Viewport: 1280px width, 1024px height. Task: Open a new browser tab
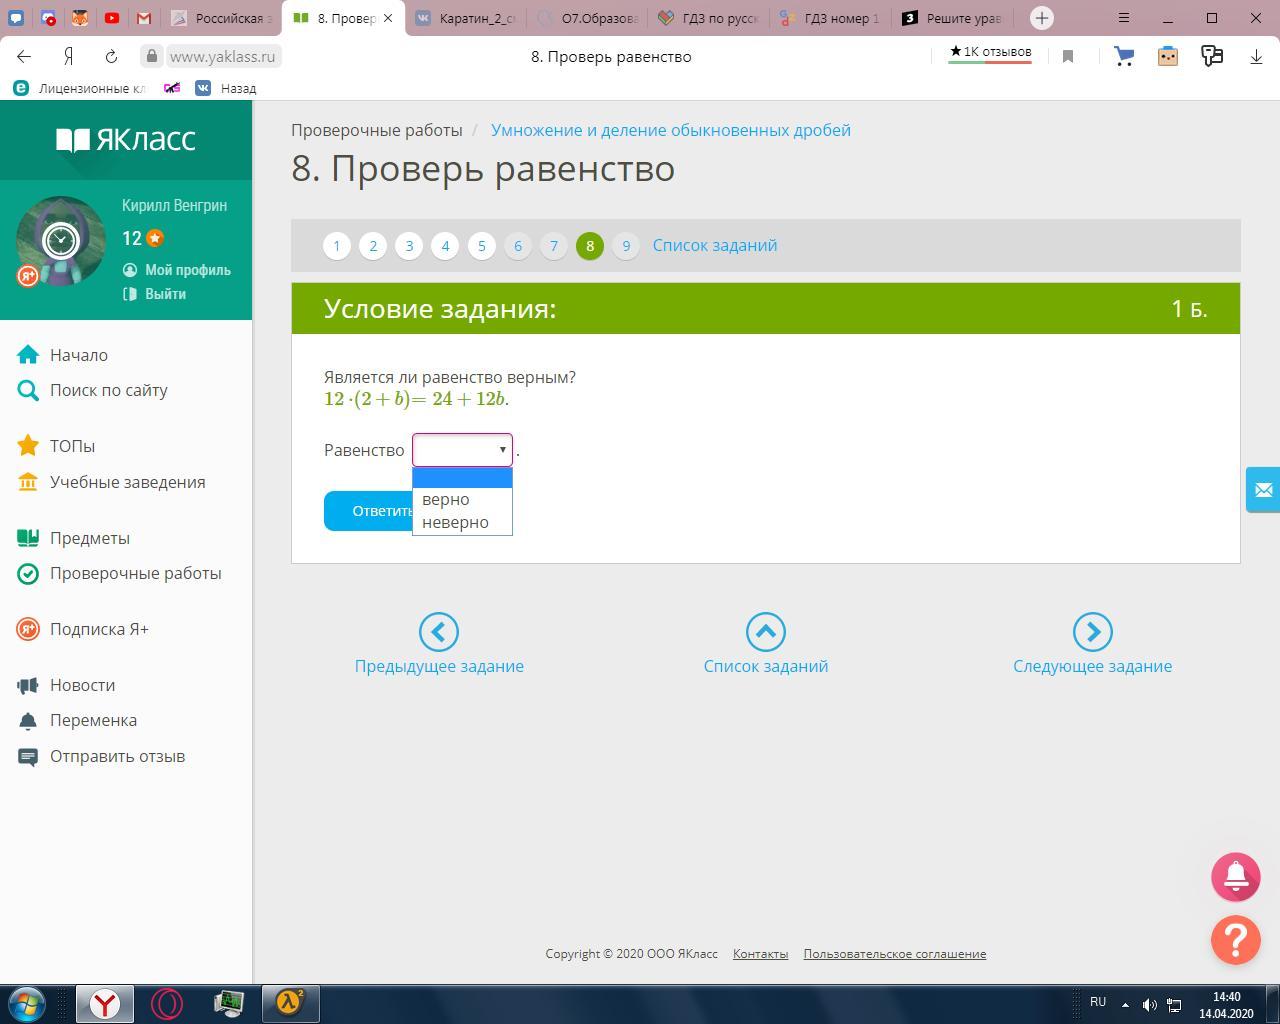(1042, 18)
